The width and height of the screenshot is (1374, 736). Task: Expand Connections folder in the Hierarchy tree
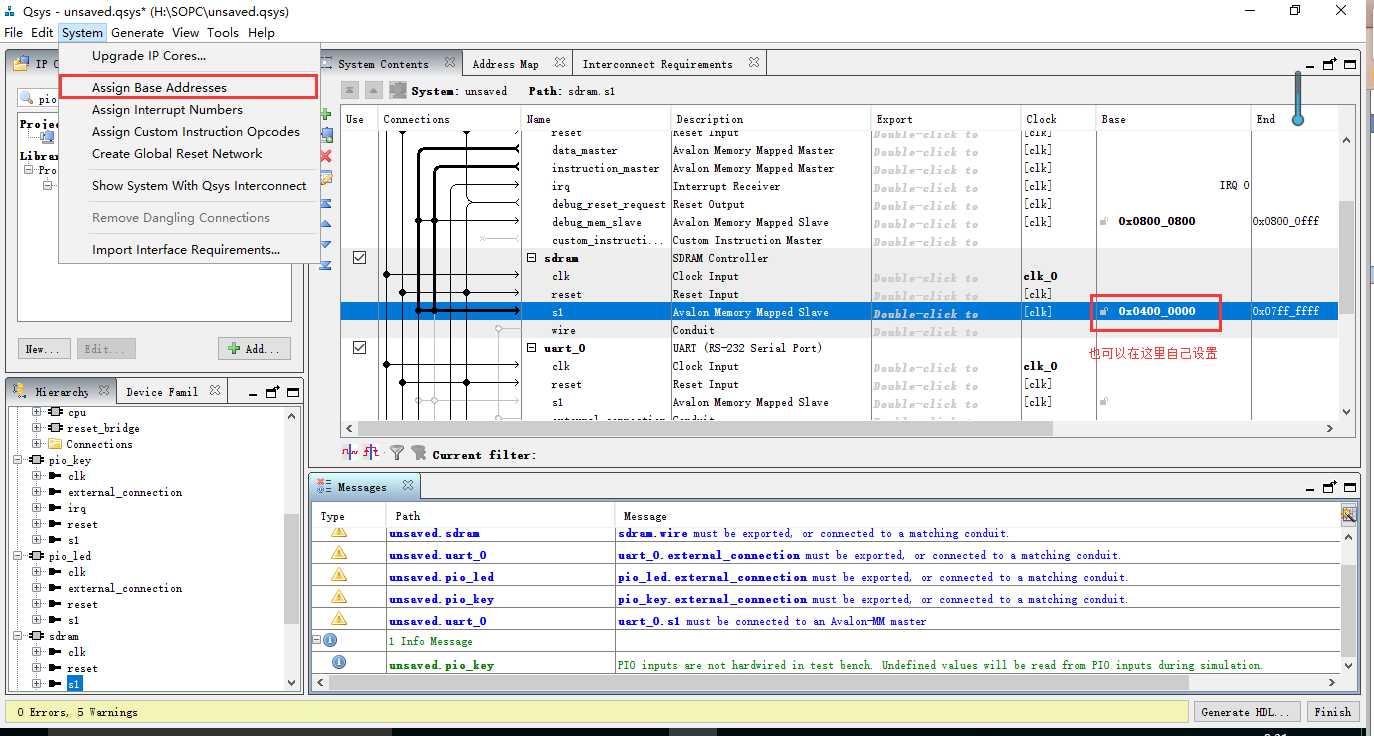[x=37, y=444]
